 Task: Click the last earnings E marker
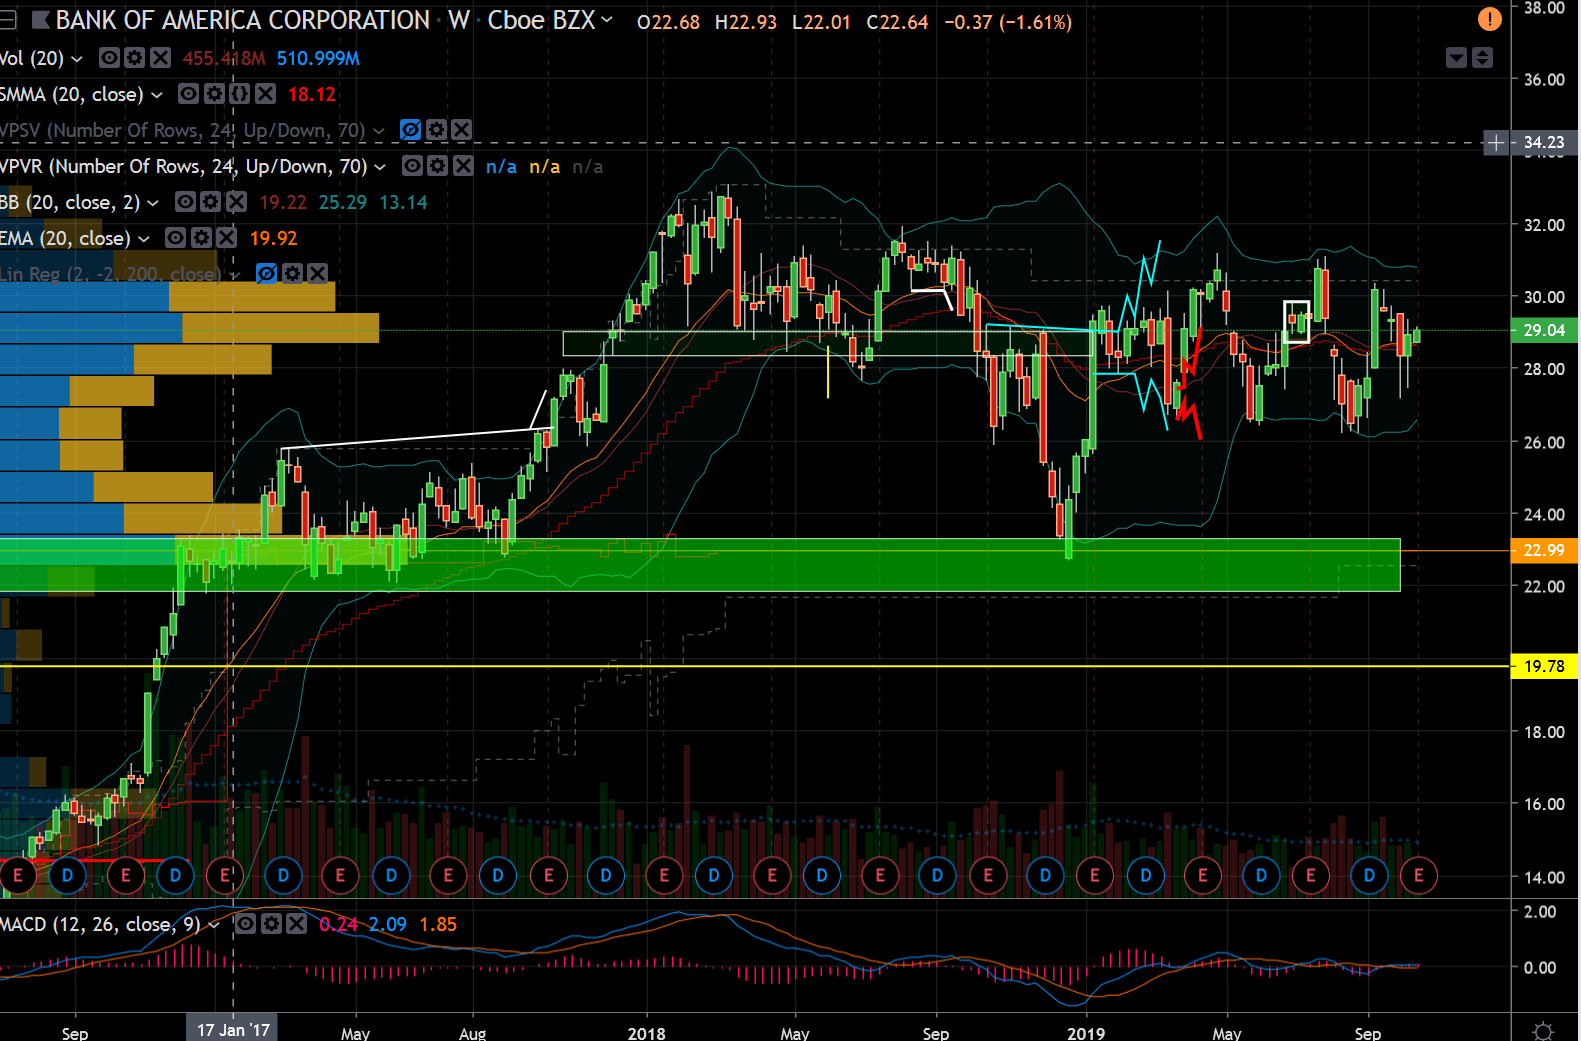click(1418, 876)
